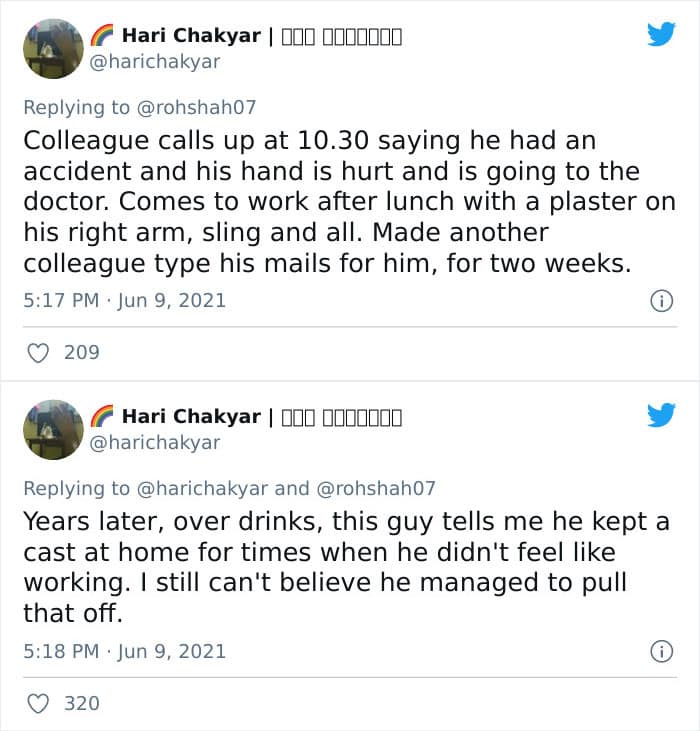The image size is (700, 731).
Task: Like the first tweet with 209 likes
Action: pyautogui.click(x=38, y=353)
